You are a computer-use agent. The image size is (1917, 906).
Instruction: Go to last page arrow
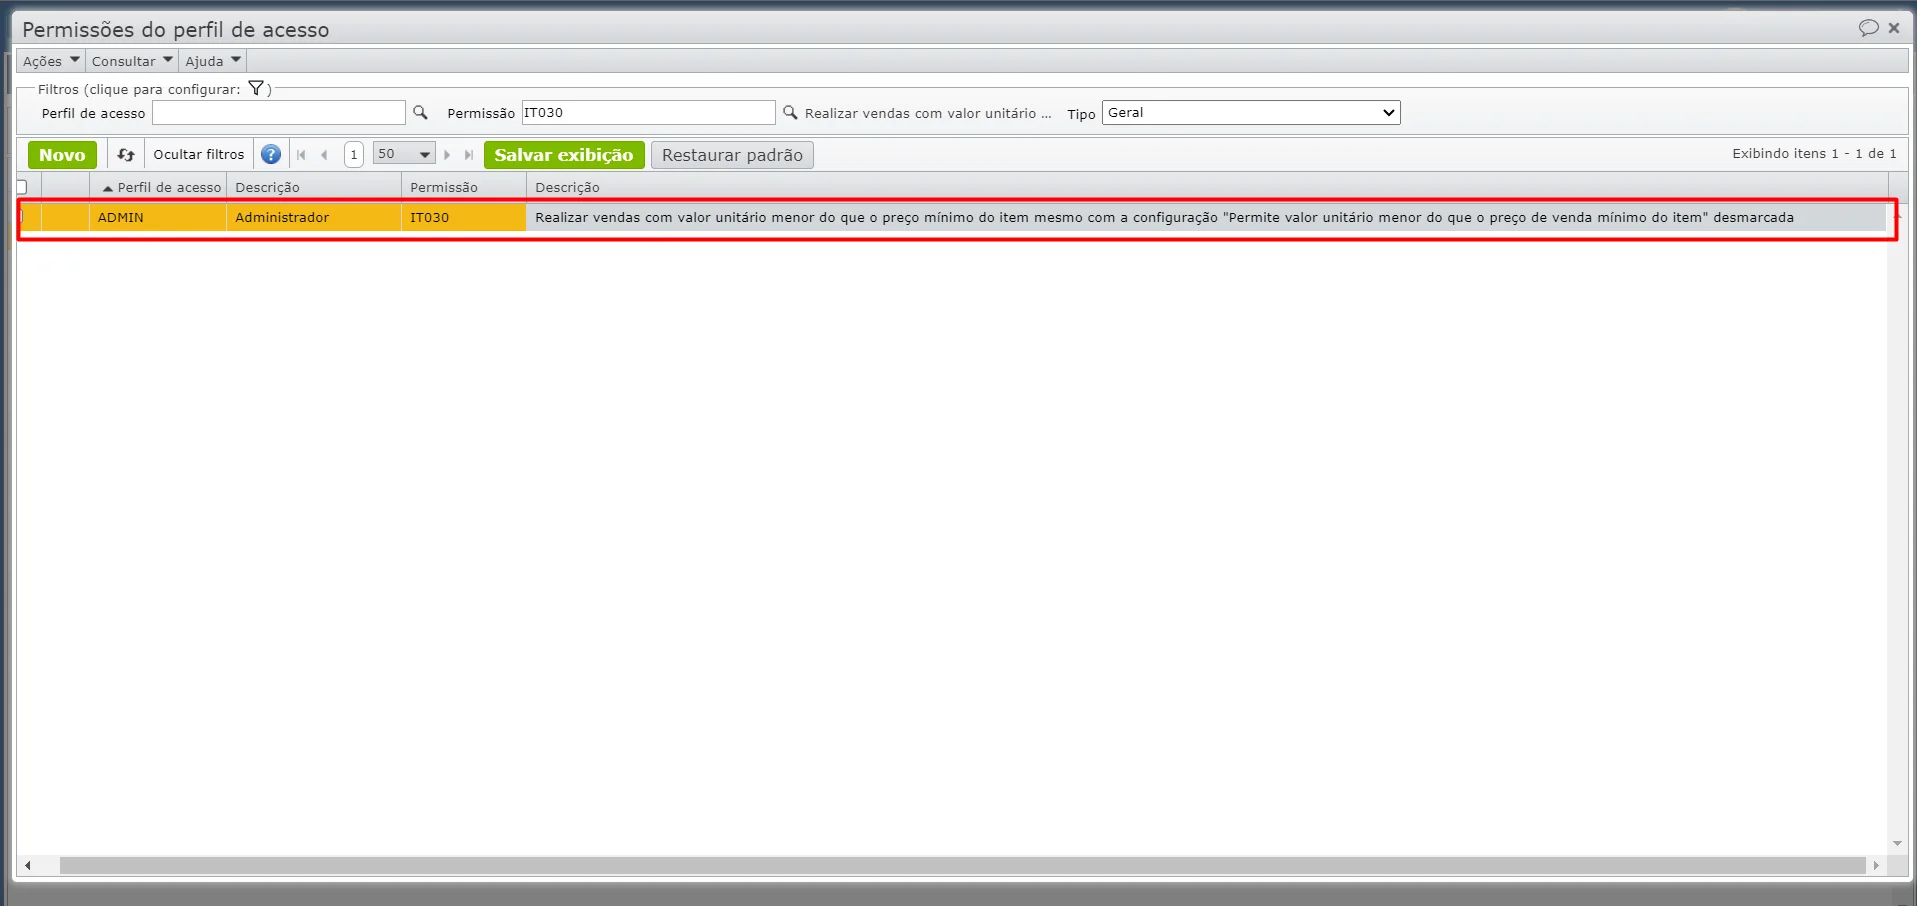(469, 155)
